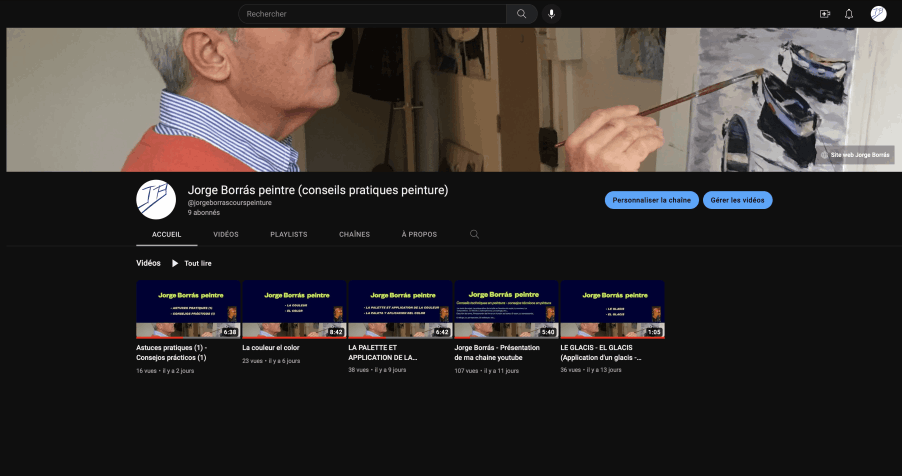Open Astuces pratiques (1) video thumbnail
This screenshot has height=476, width=902.
click(x=188, y=309)
